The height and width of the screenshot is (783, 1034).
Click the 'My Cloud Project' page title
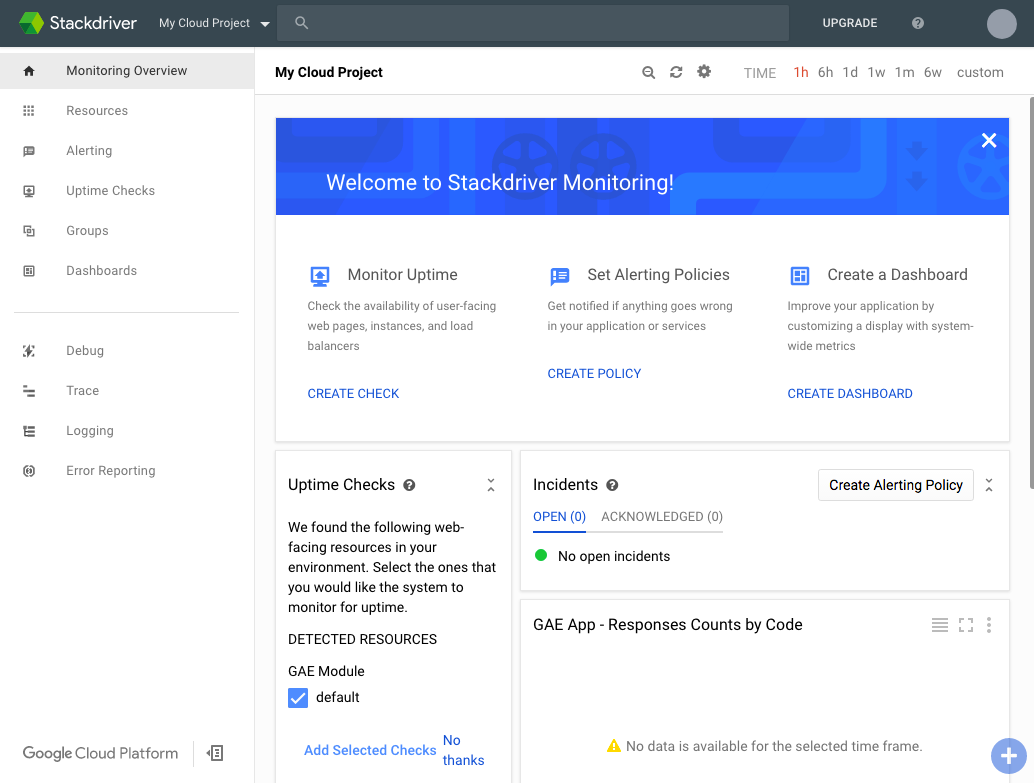click(328, 73)
